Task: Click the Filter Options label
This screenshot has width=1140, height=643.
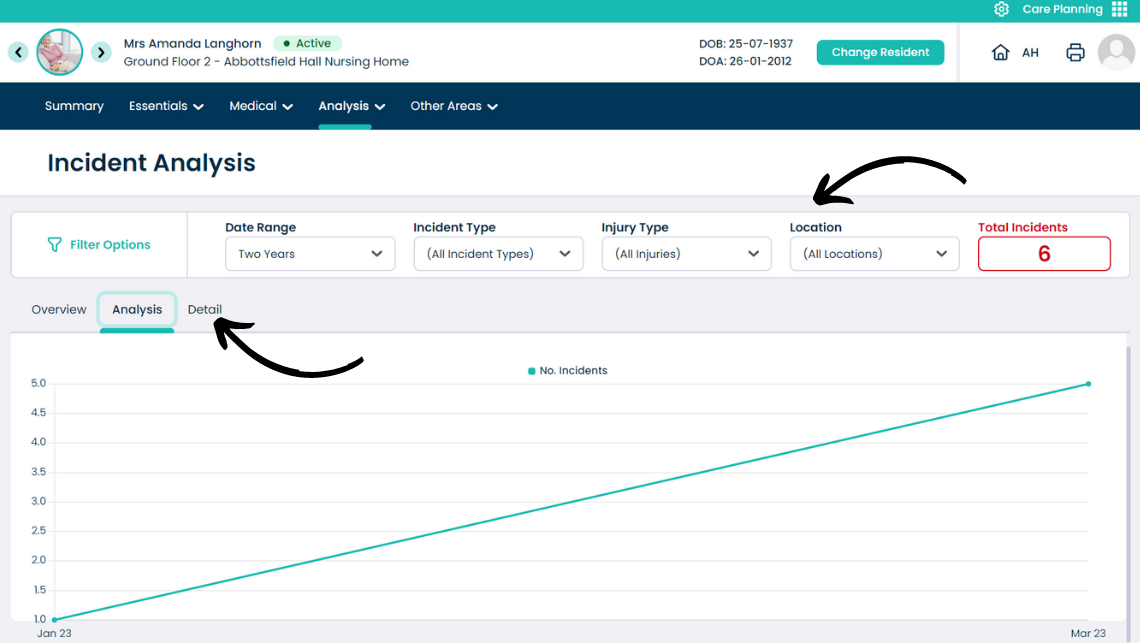Action: tap(111, 245)
